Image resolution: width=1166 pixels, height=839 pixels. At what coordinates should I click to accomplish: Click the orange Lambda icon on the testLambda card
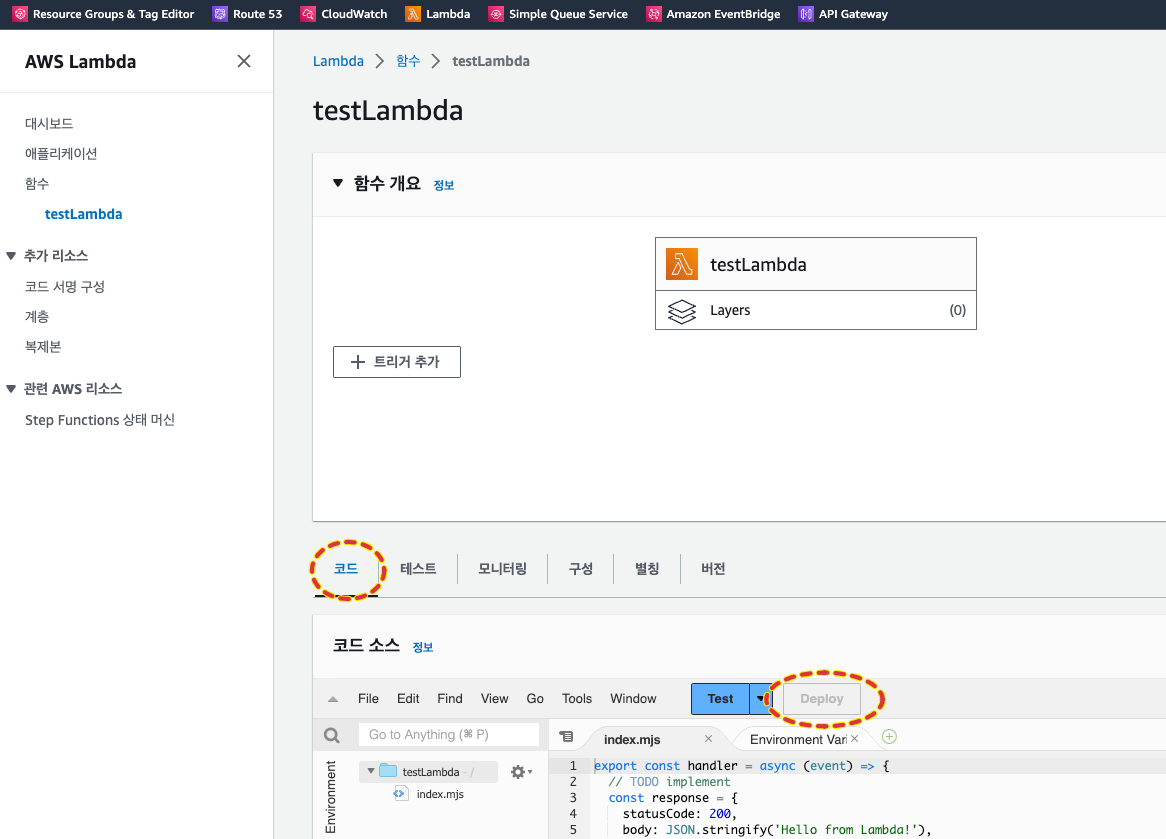pos(682,264)
